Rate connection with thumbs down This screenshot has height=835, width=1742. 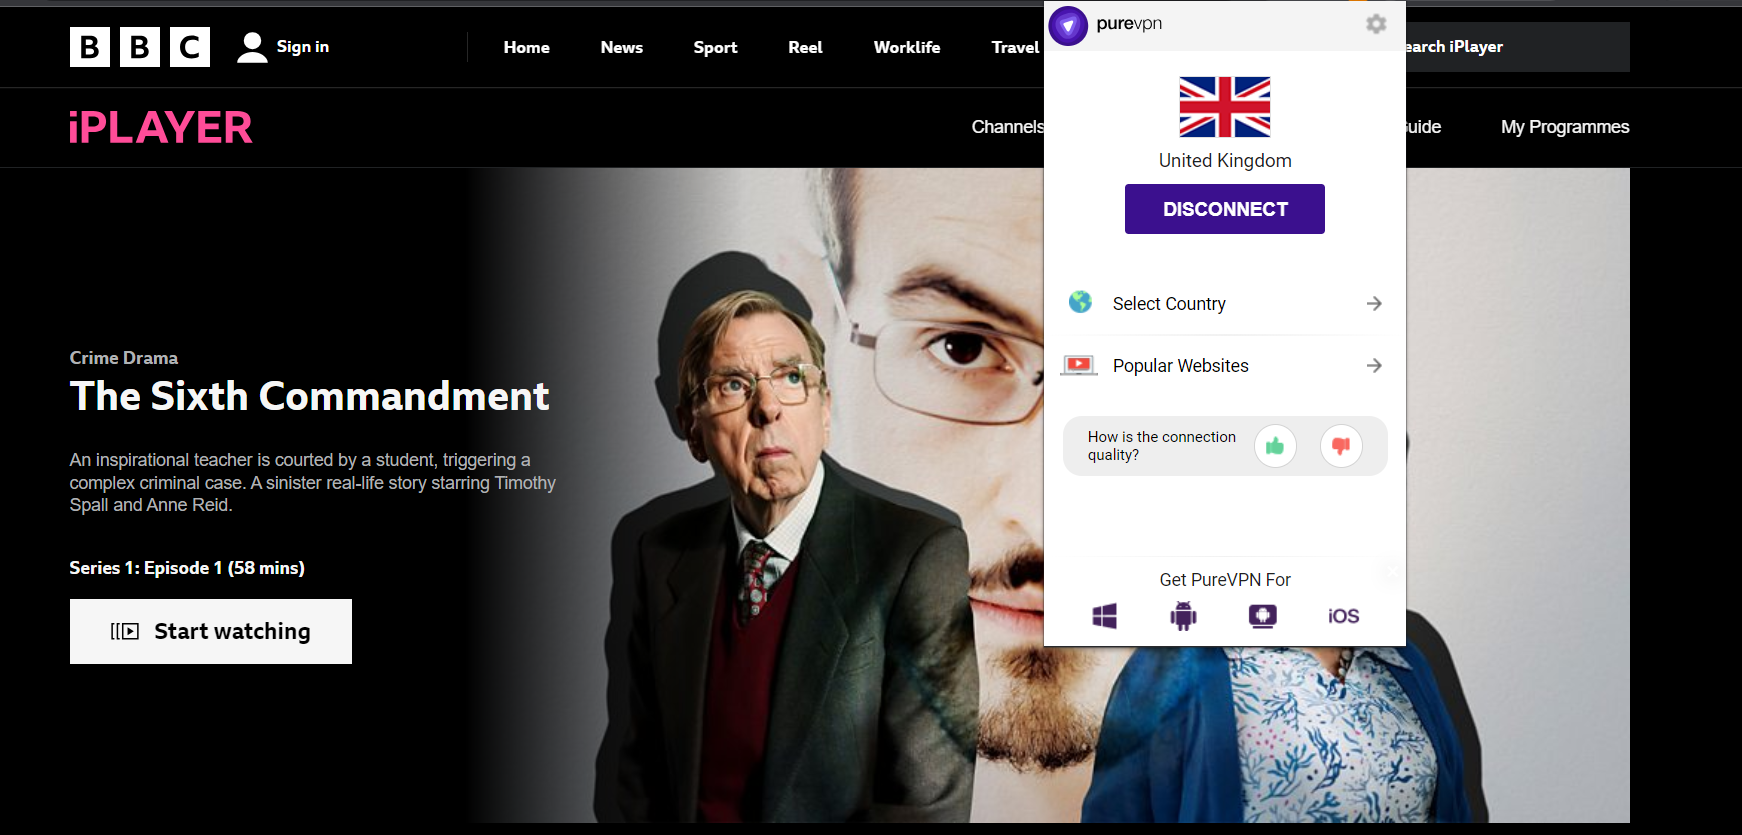pos(1341,446)
